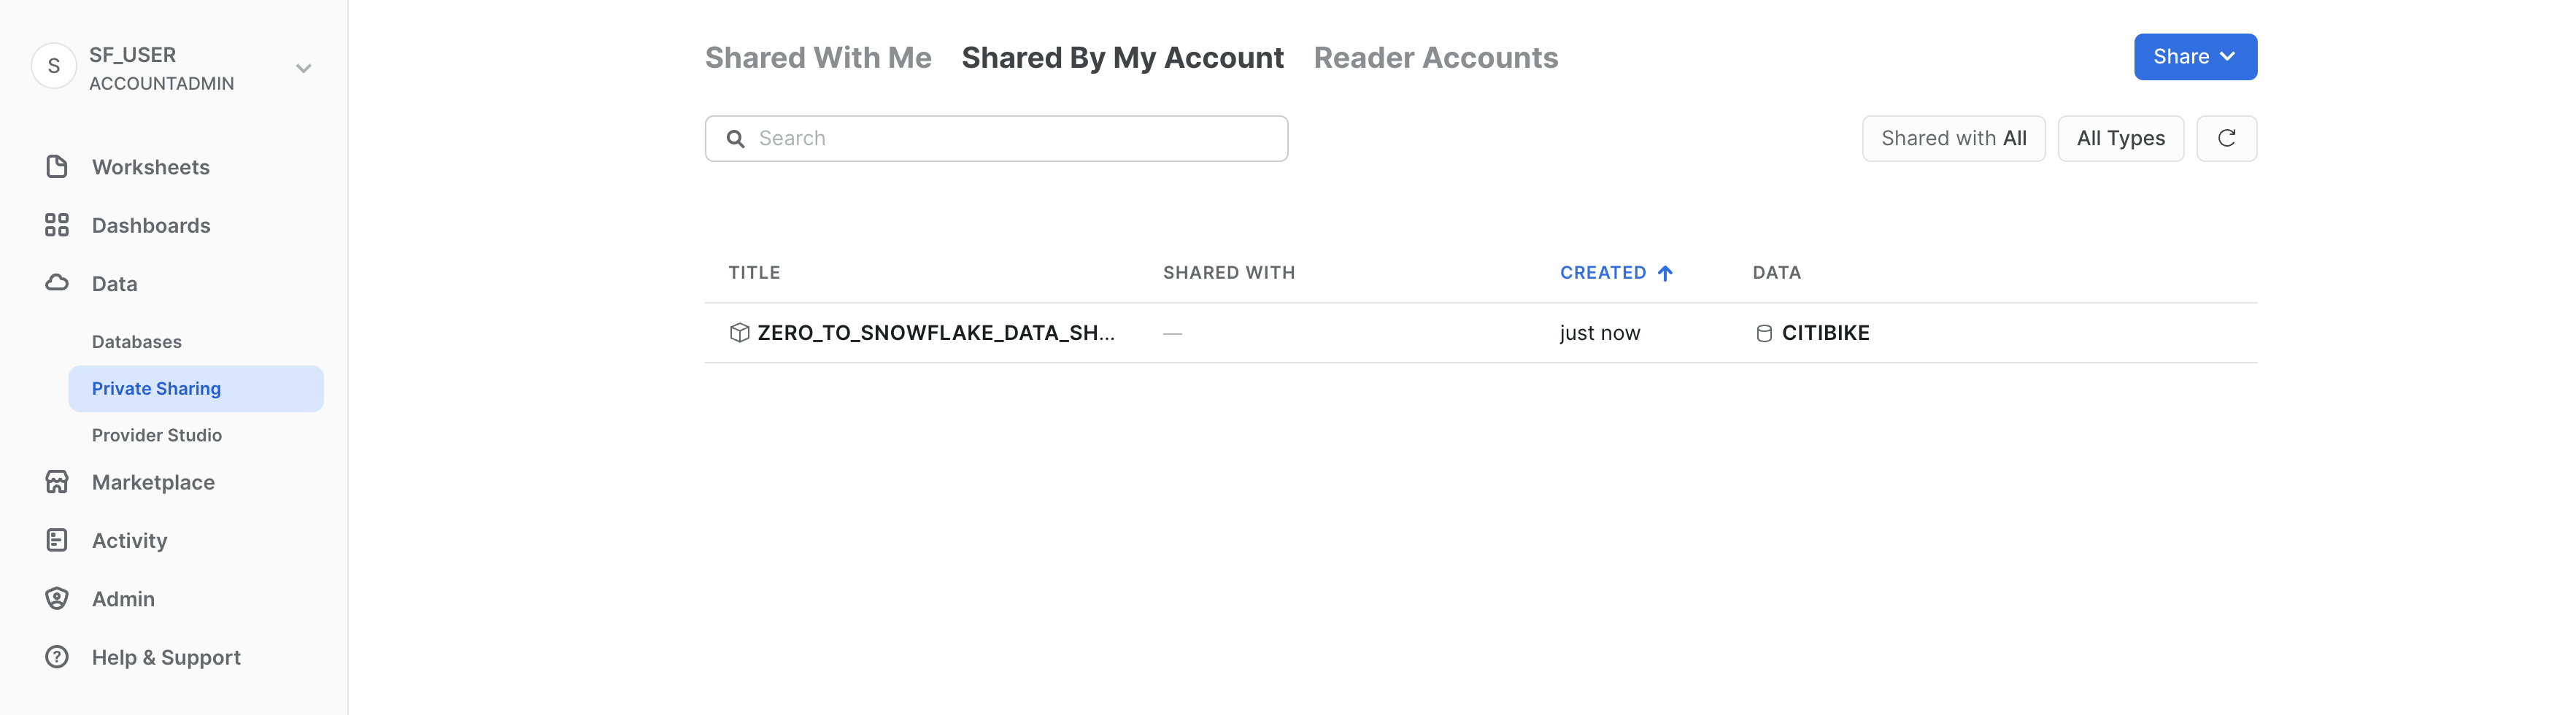Open the ZERO_TO_SNOWFLAKE_DATA_SH share row
The width and height of the screenshot is (2576, 715).
(x=935, y=333)
